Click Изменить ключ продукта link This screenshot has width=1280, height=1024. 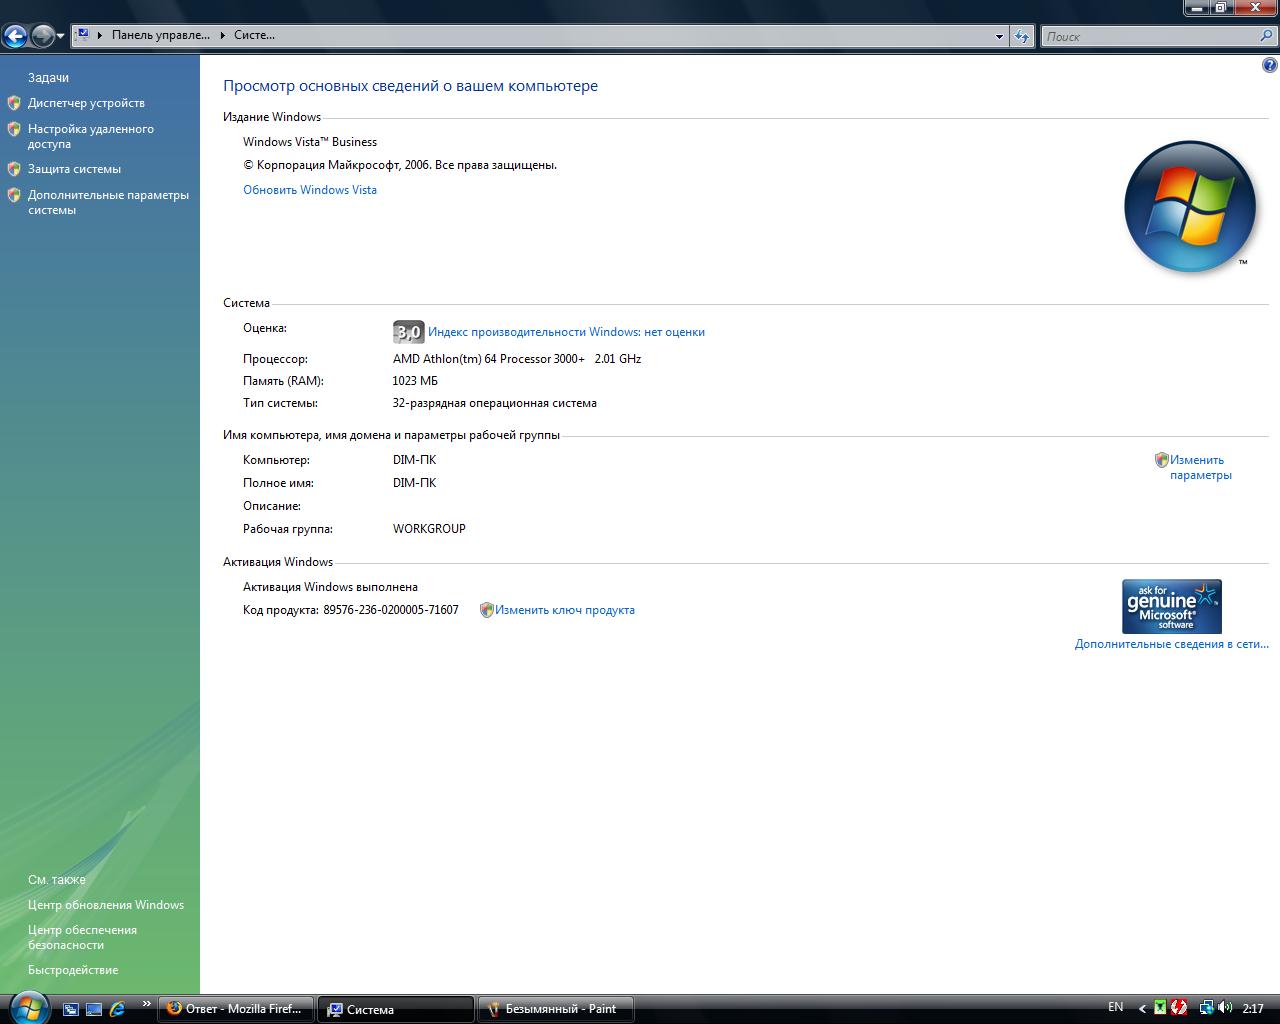(564, 610)
